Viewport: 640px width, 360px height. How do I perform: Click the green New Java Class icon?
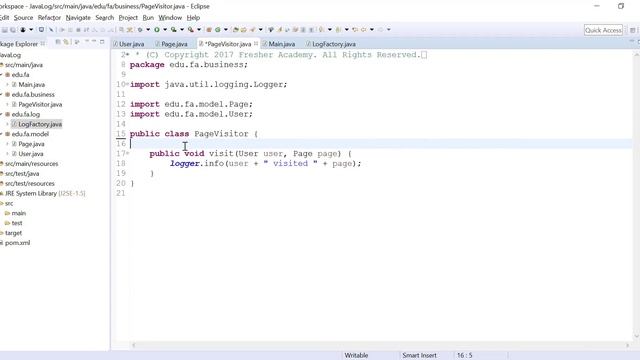tap(218, 29)
